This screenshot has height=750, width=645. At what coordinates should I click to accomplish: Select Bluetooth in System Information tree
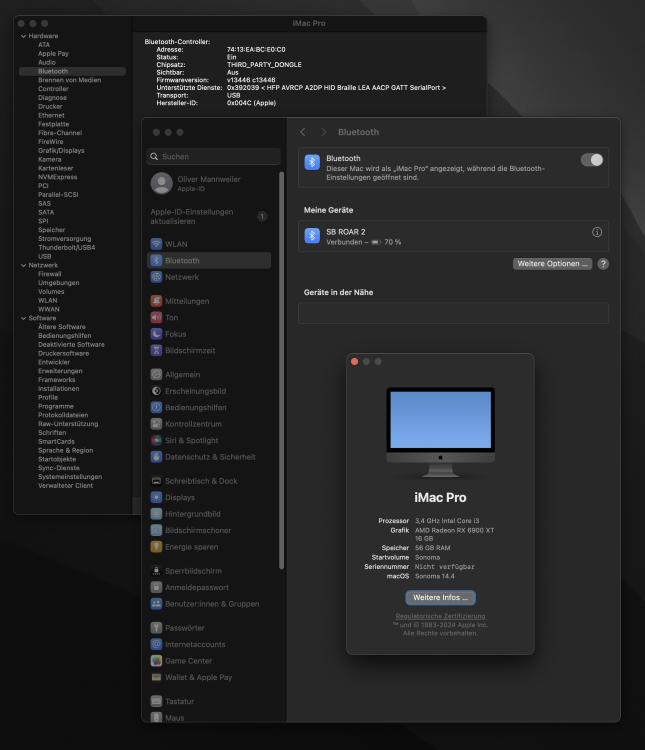click(72, 71)
